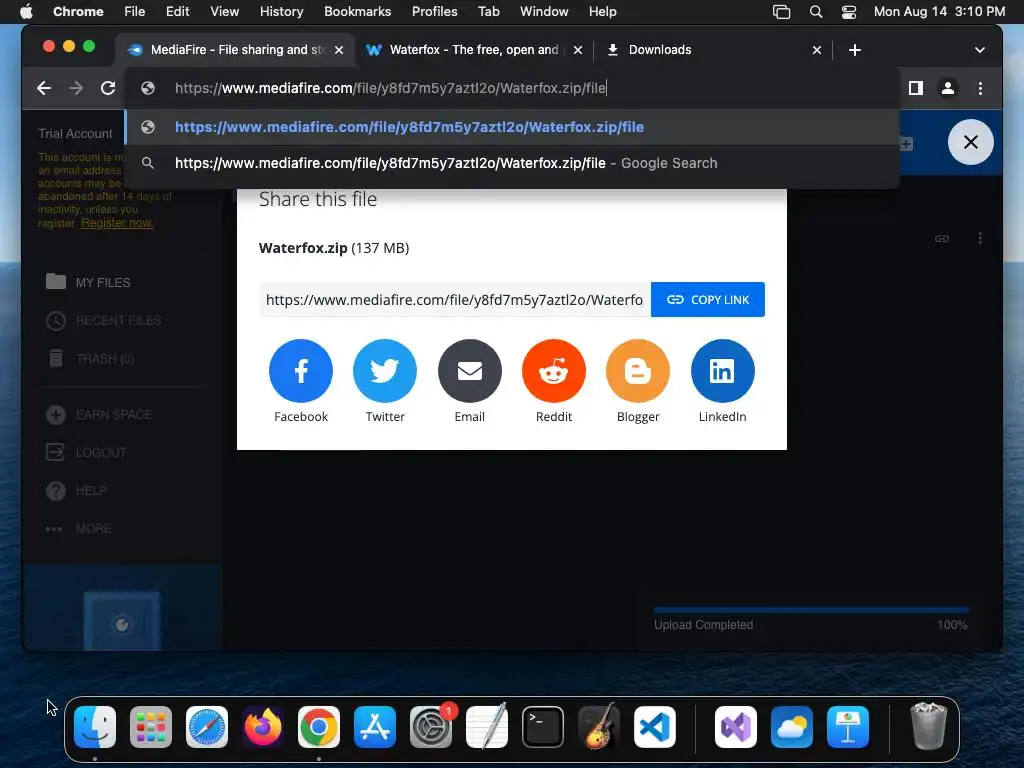
Task: Open file row three-dot options
Action: pos(980,238)
